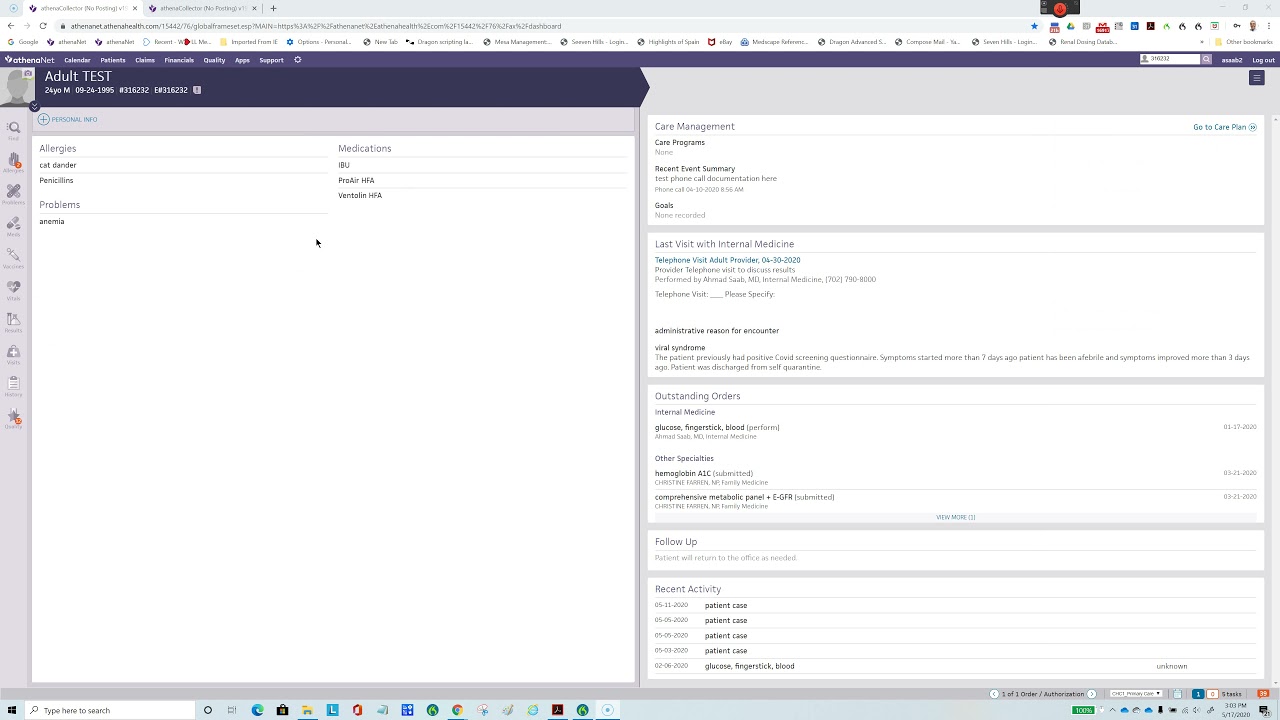Click the blue 1 task counter badge
Viewport: 1280px width, 720px height.
click(1197, 694)
